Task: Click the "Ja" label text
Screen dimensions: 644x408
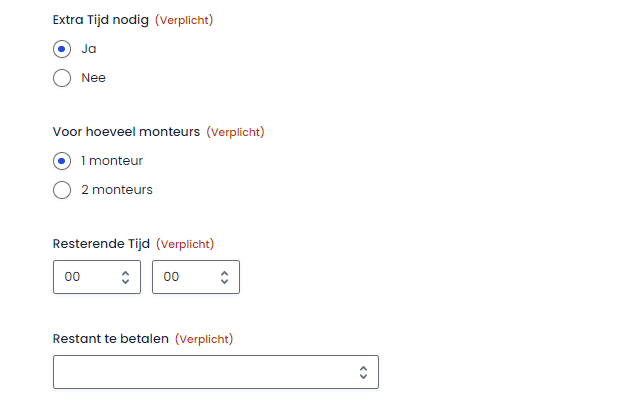Action: (89, 49)
